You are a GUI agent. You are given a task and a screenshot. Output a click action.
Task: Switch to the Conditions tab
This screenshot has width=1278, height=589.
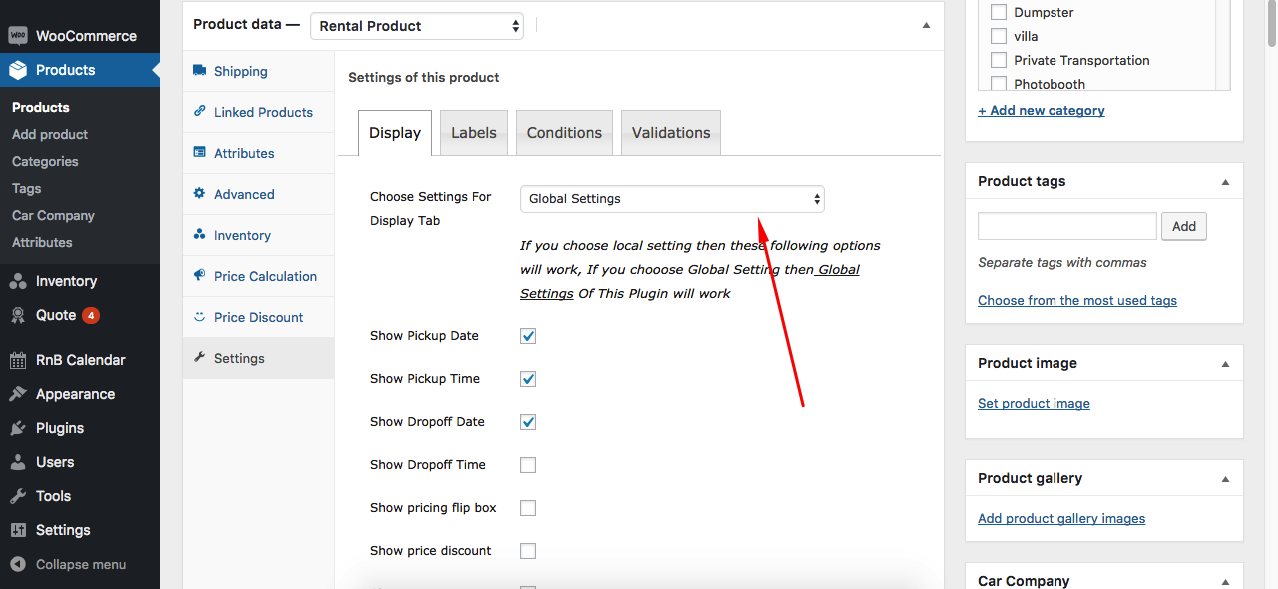coord(564,133)
